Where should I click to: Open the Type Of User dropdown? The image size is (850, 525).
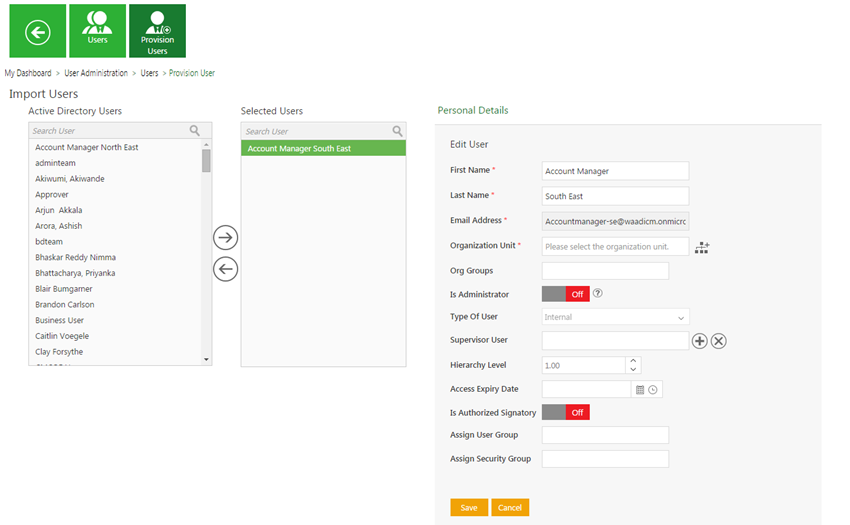pos(616,317)
